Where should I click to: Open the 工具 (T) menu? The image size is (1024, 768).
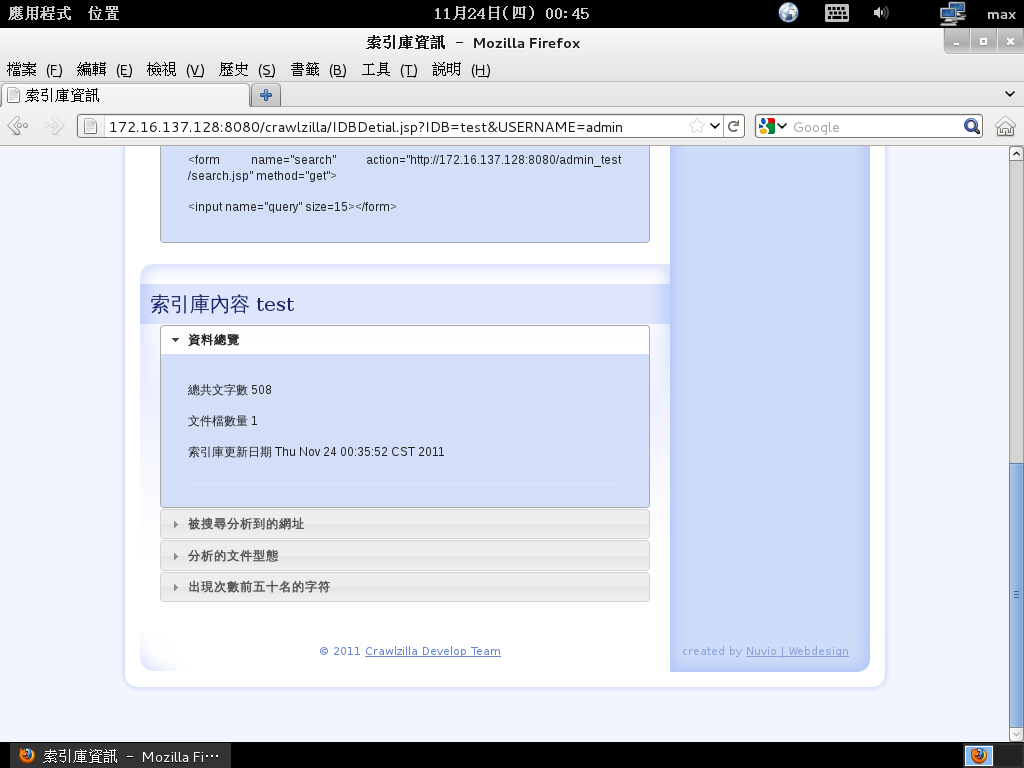tap(389, 70)
